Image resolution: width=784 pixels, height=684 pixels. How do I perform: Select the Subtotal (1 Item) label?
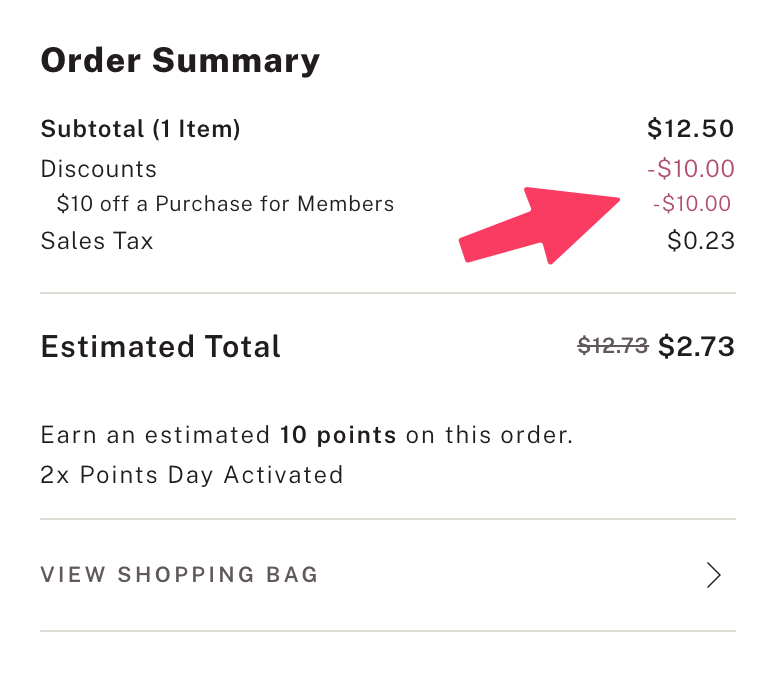(x=140, y=129)
